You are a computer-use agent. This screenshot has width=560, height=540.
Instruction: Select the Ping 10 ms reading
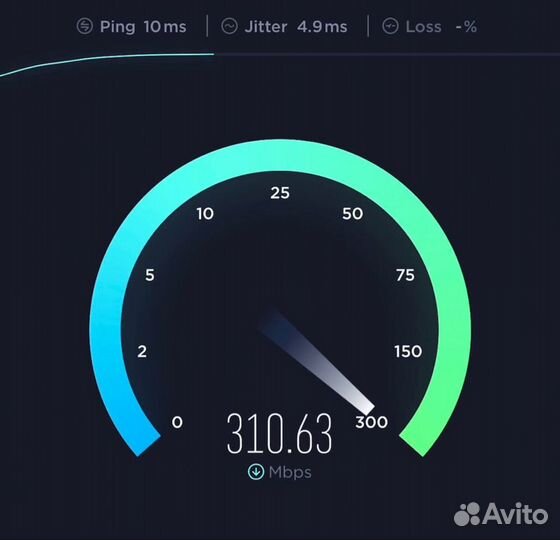143,27
